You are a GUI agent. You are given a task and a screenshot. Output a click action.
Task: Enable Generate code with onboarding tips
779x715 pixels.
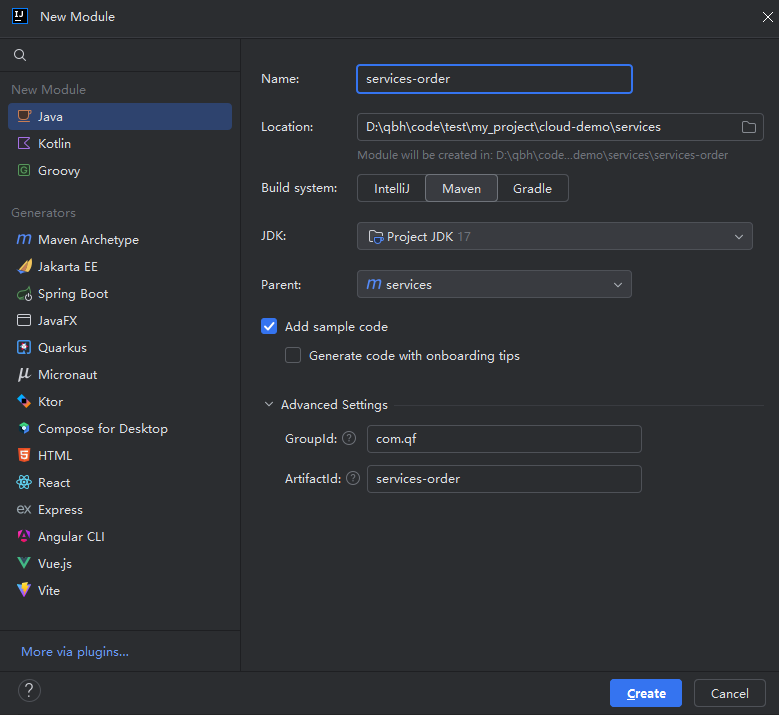coord(293,355)
